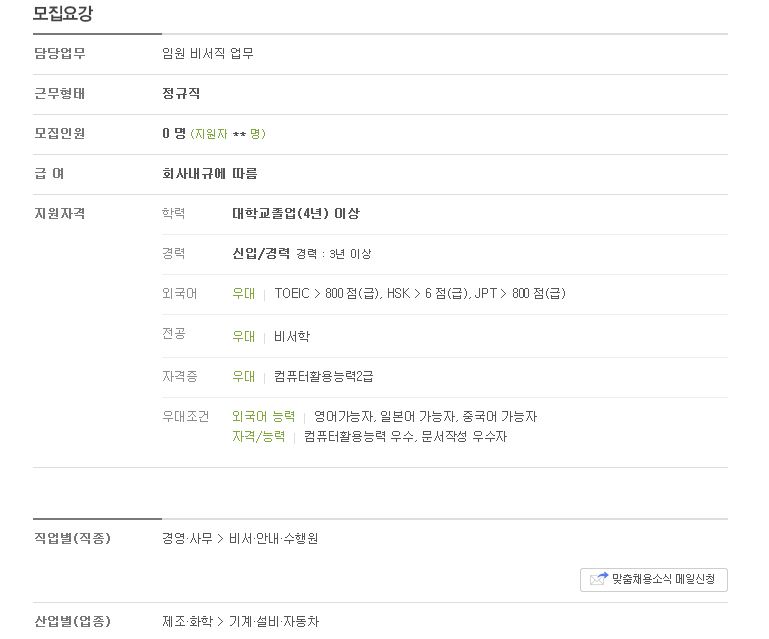The image size is (769, 639).
Task: Click the 맞춤채용소식 메일신청 button
Action: tap(654, 580)
